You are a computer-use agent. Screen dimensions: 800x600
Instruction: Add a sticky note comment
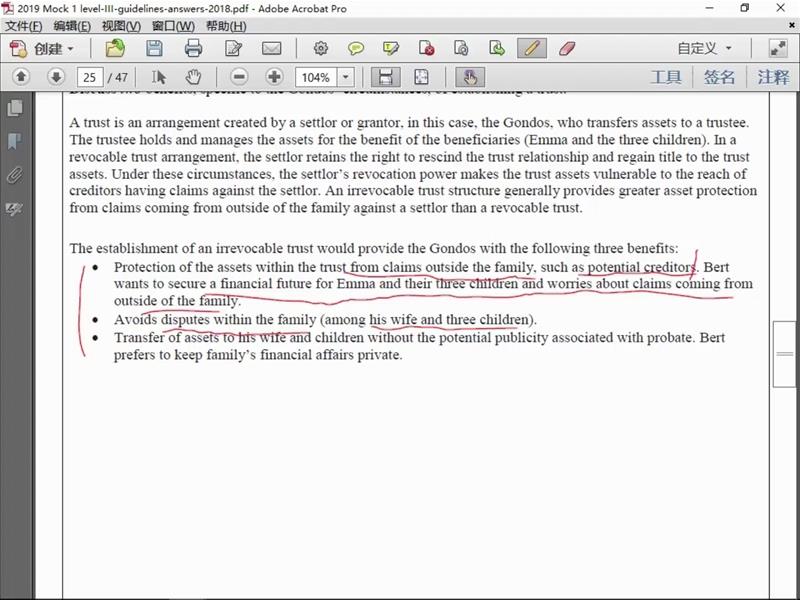click(x=356, y=48)
